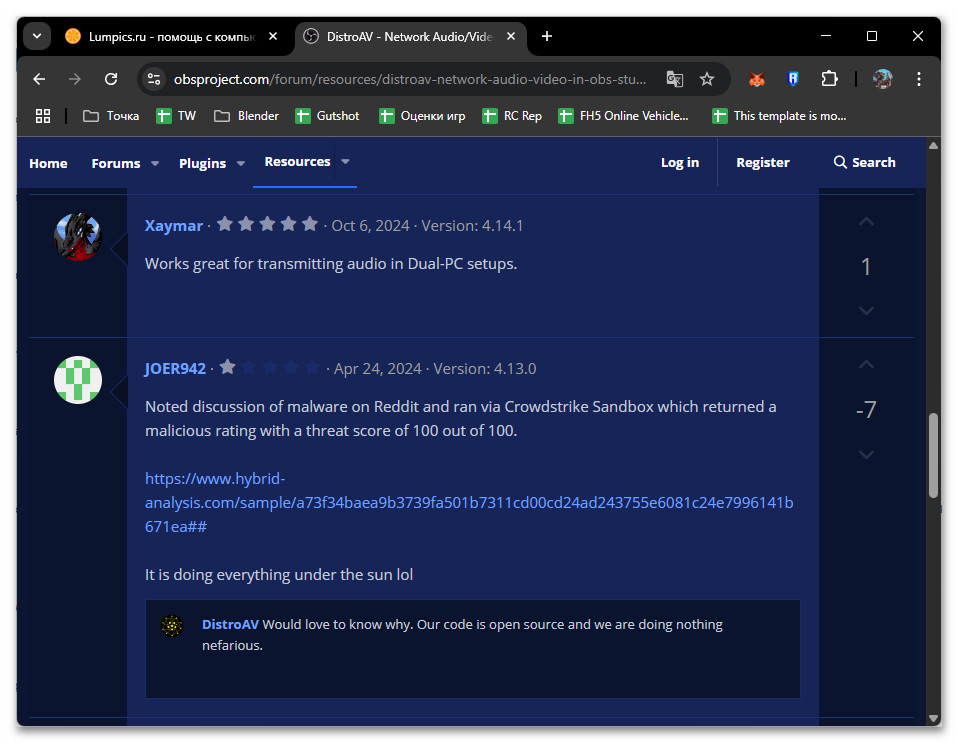Click the site information icon by the URL
The height and width of the screenshot is (743, 958).
[x=153, y=79]
